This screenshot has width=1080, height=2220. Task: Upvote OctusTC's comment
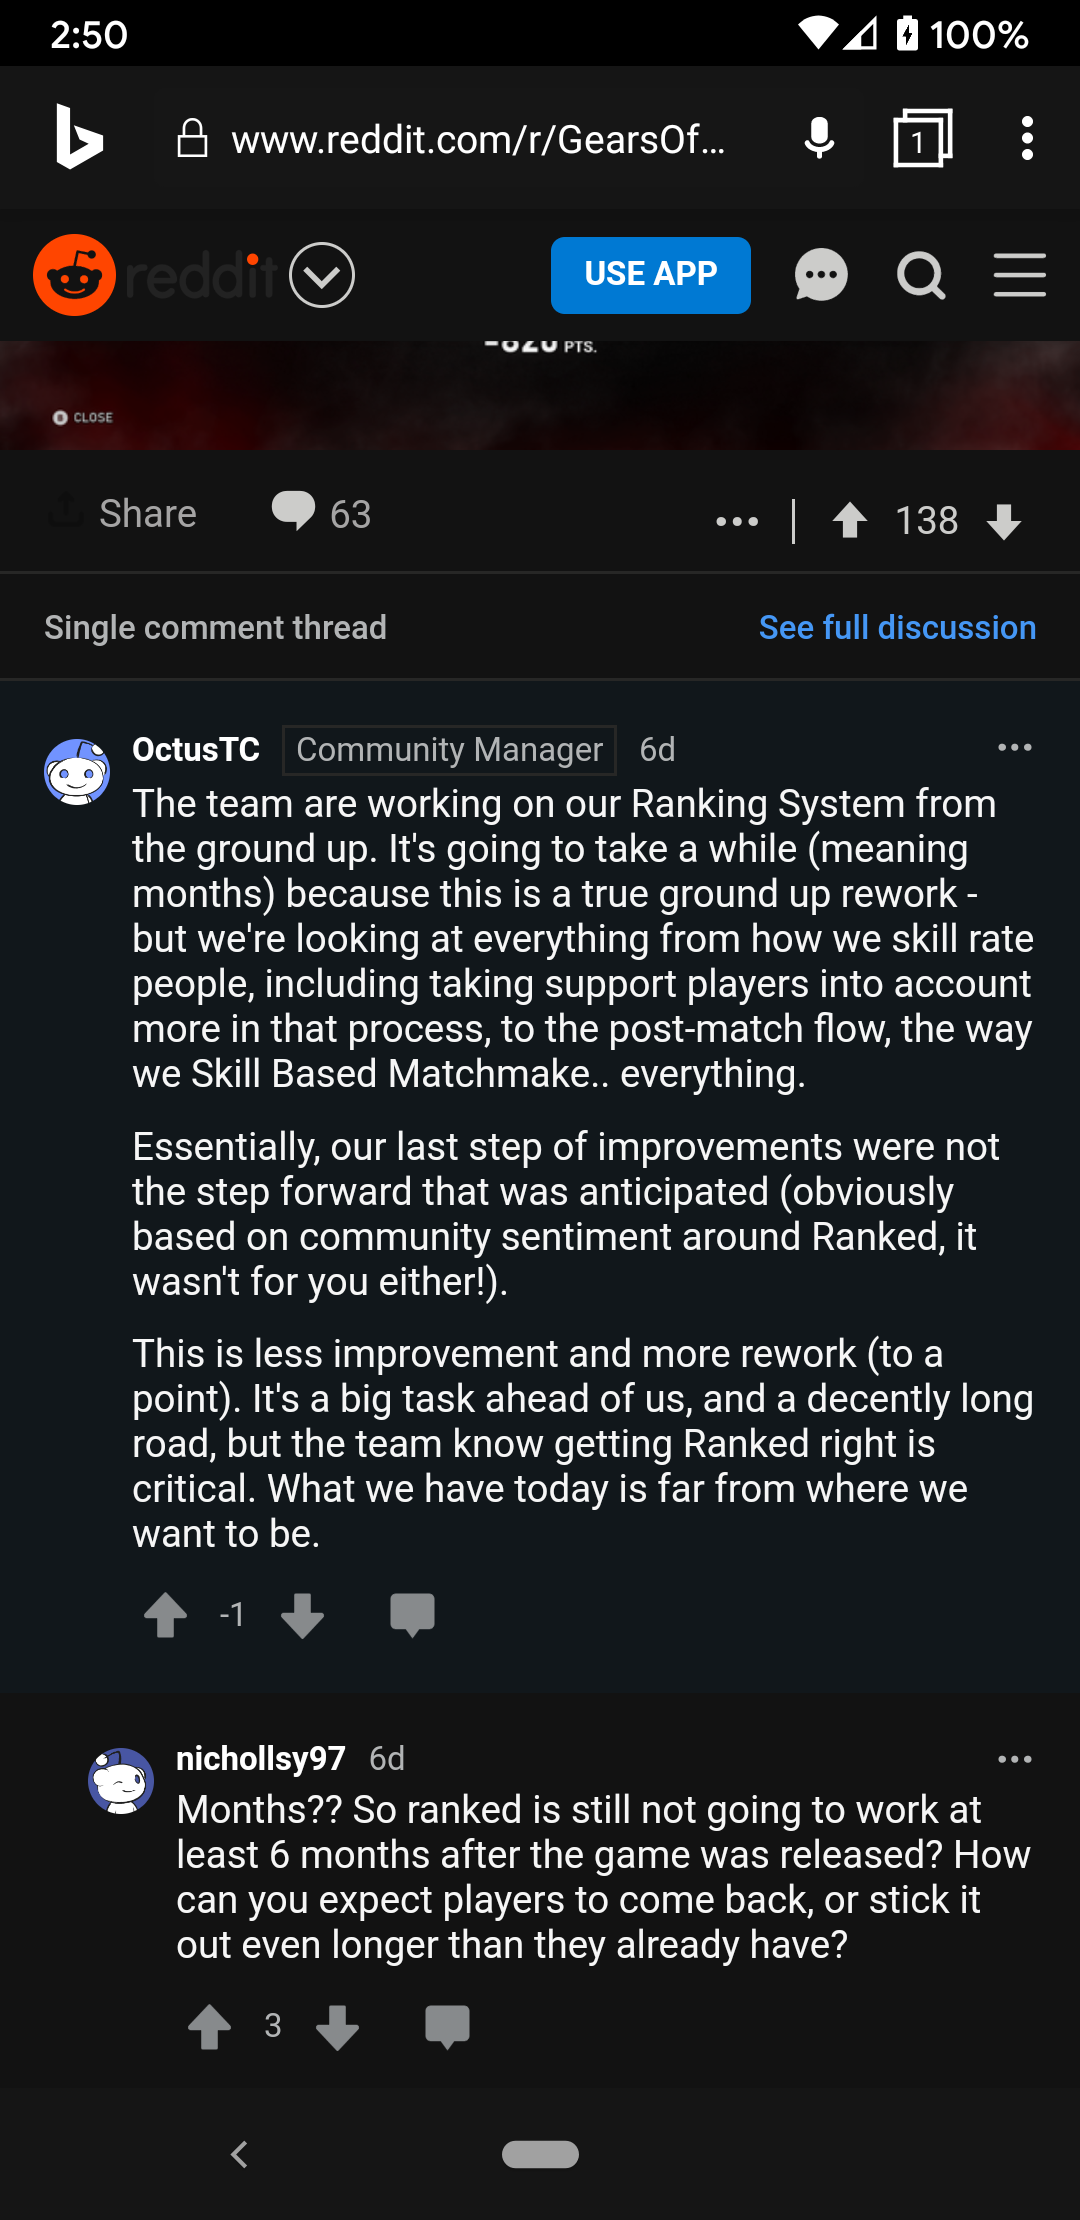coord(166,1614)
